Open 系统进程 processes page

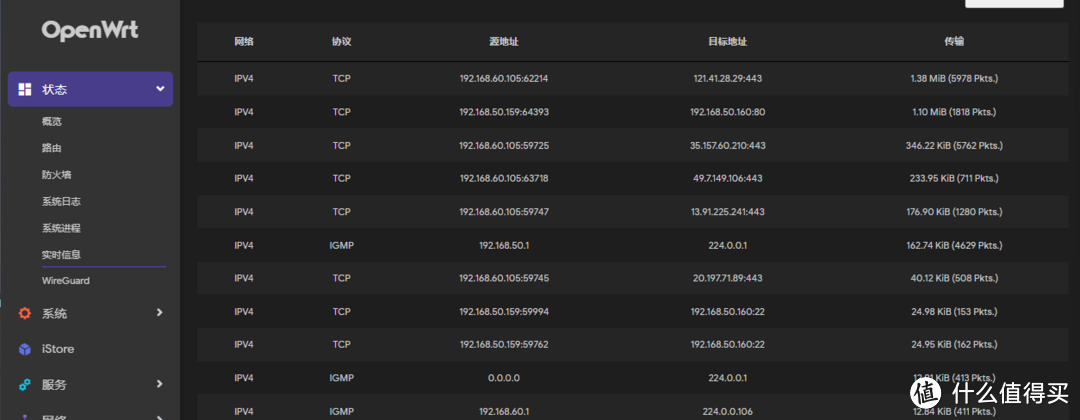[x=61, y=228]
